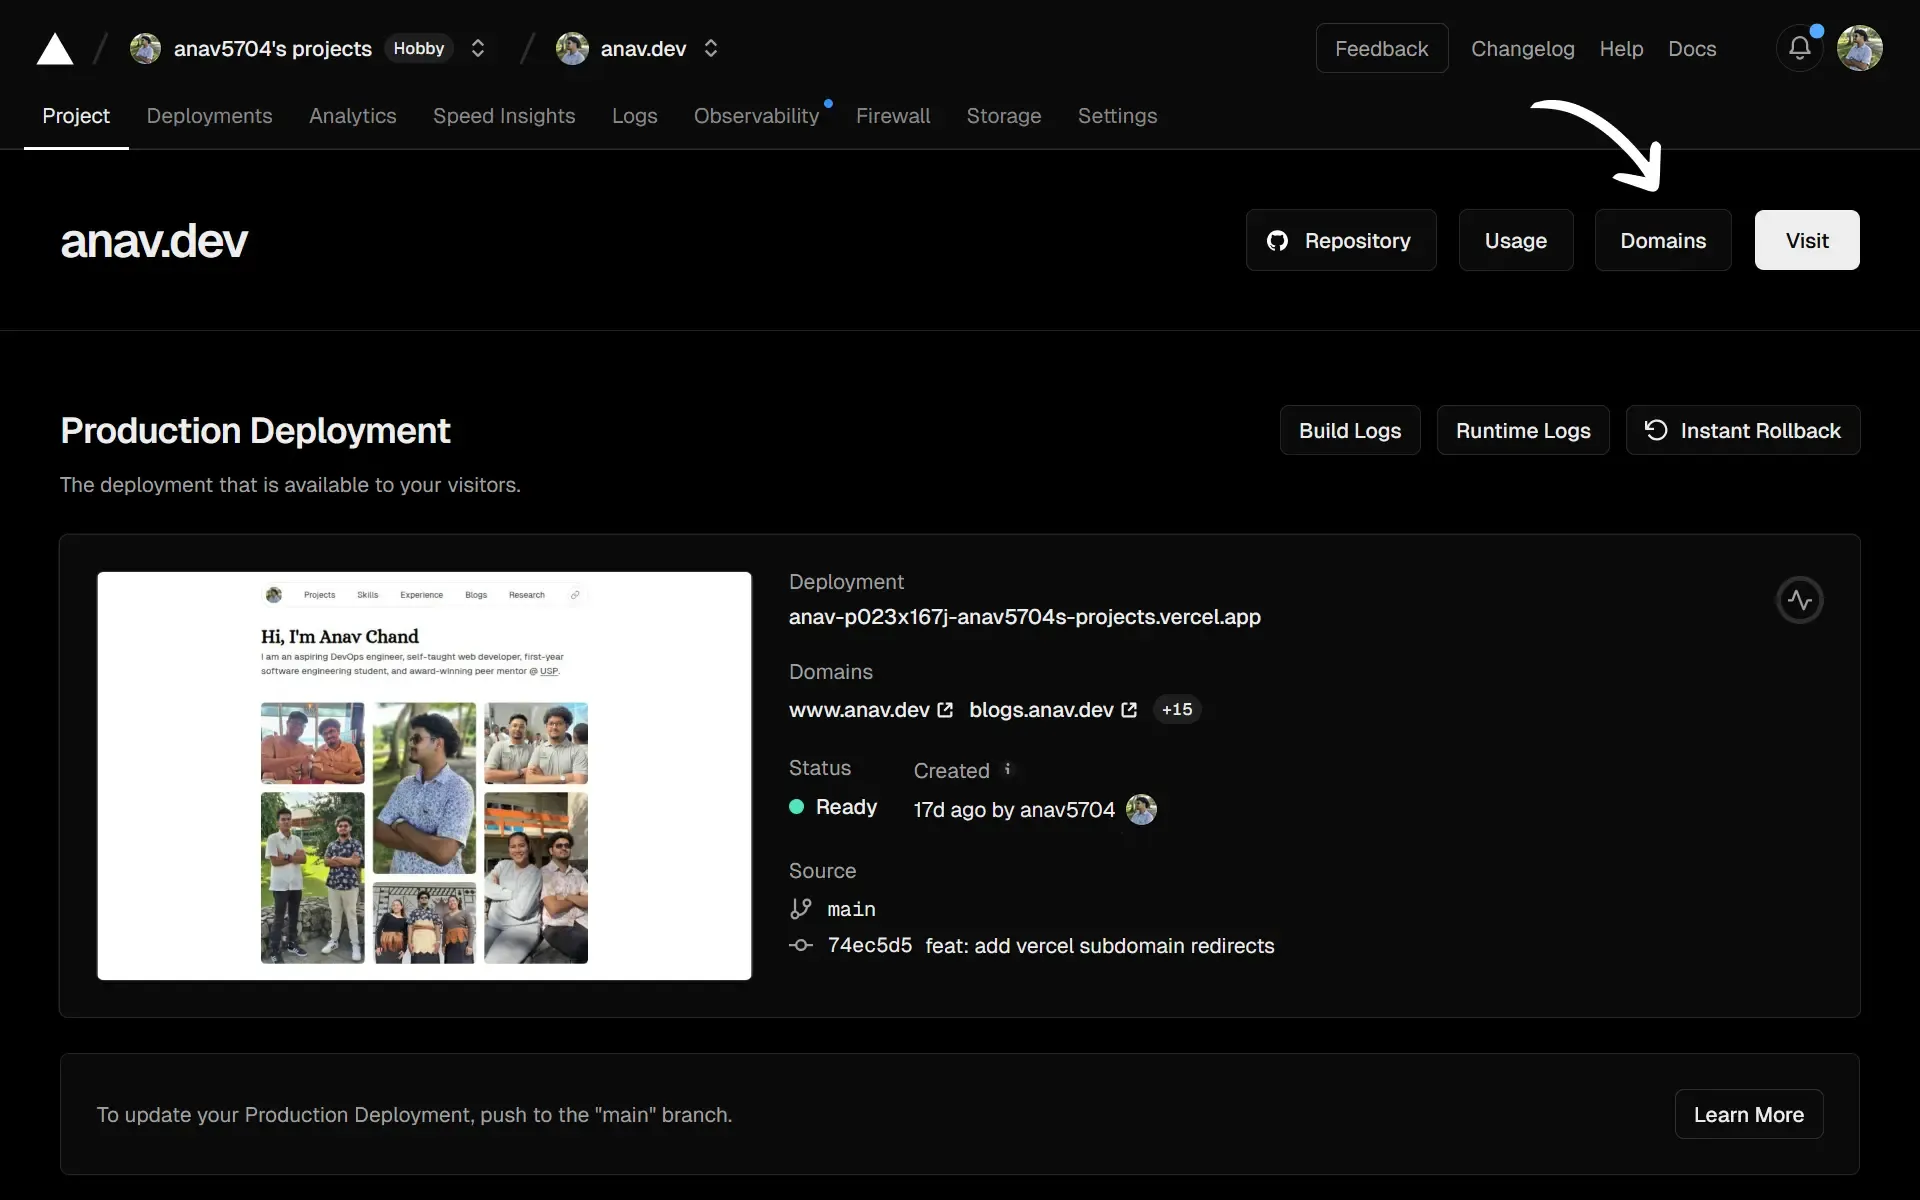This screenshot has height=1200, width=1920.
Task: Switch to the Deployments tab
Action: 209,116
